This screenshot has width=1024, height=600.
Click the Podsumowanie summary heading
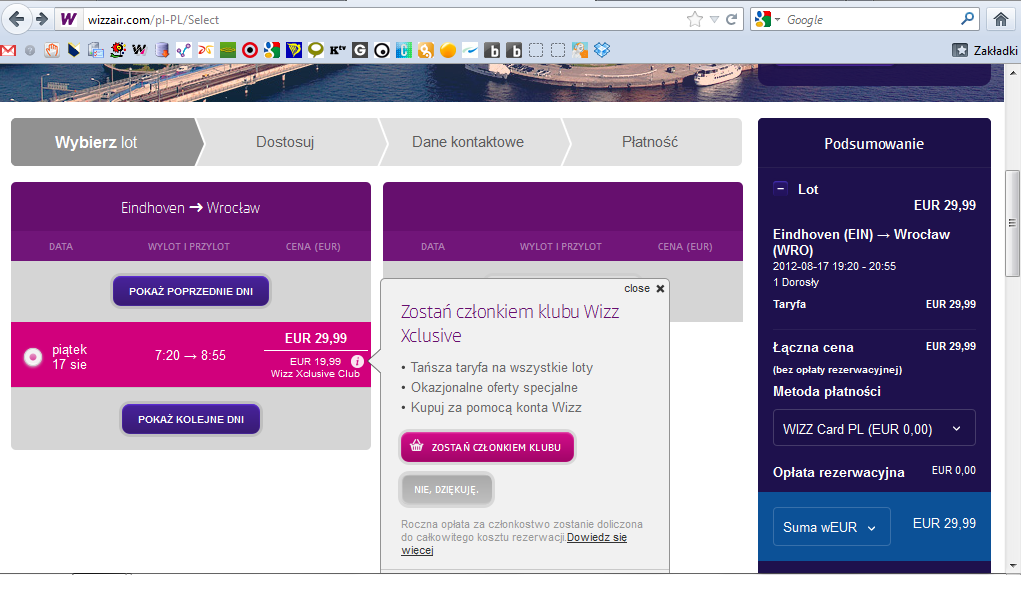pyautogui.click(x=874, y=144)
